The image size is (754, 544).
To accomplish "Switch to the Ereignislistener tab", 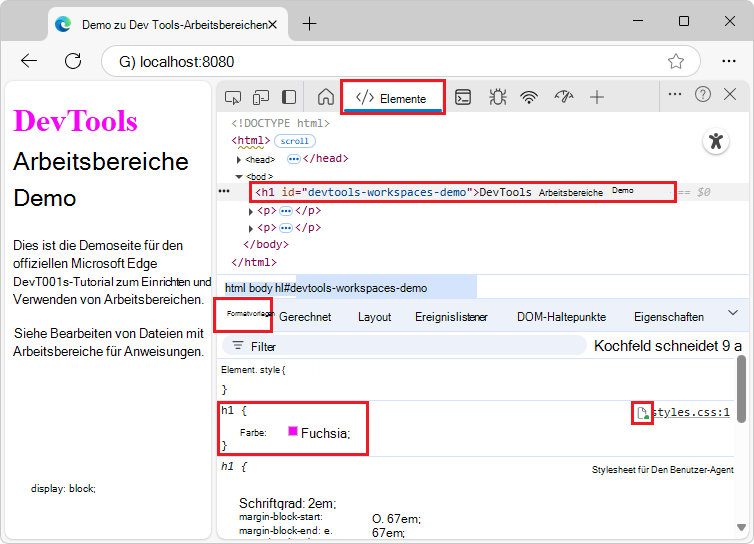I will (451, 317).
